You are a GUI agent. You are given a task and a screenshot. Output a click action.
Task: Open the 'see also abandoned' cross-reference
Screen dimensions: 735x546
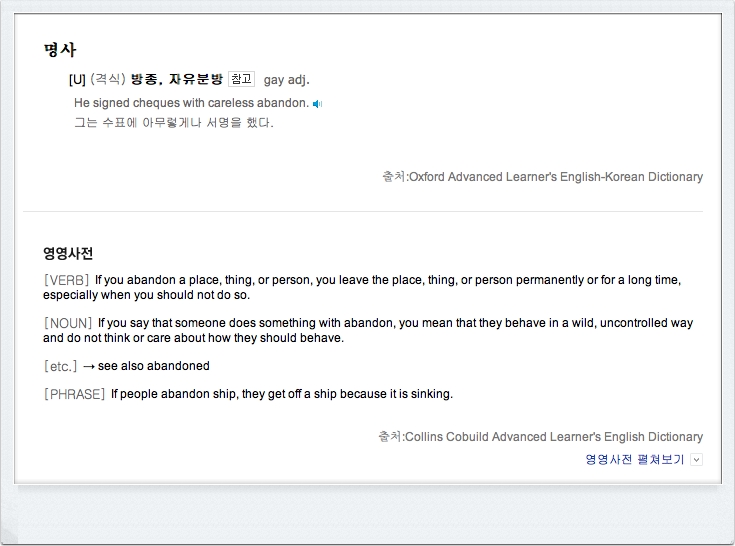154,366
